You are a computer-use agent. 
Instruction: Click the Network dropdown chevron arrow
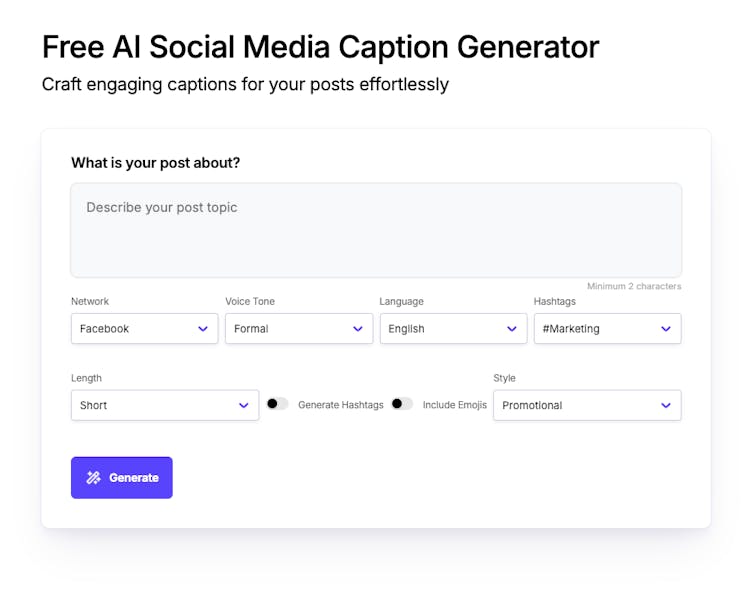click(x=203, y=329)
